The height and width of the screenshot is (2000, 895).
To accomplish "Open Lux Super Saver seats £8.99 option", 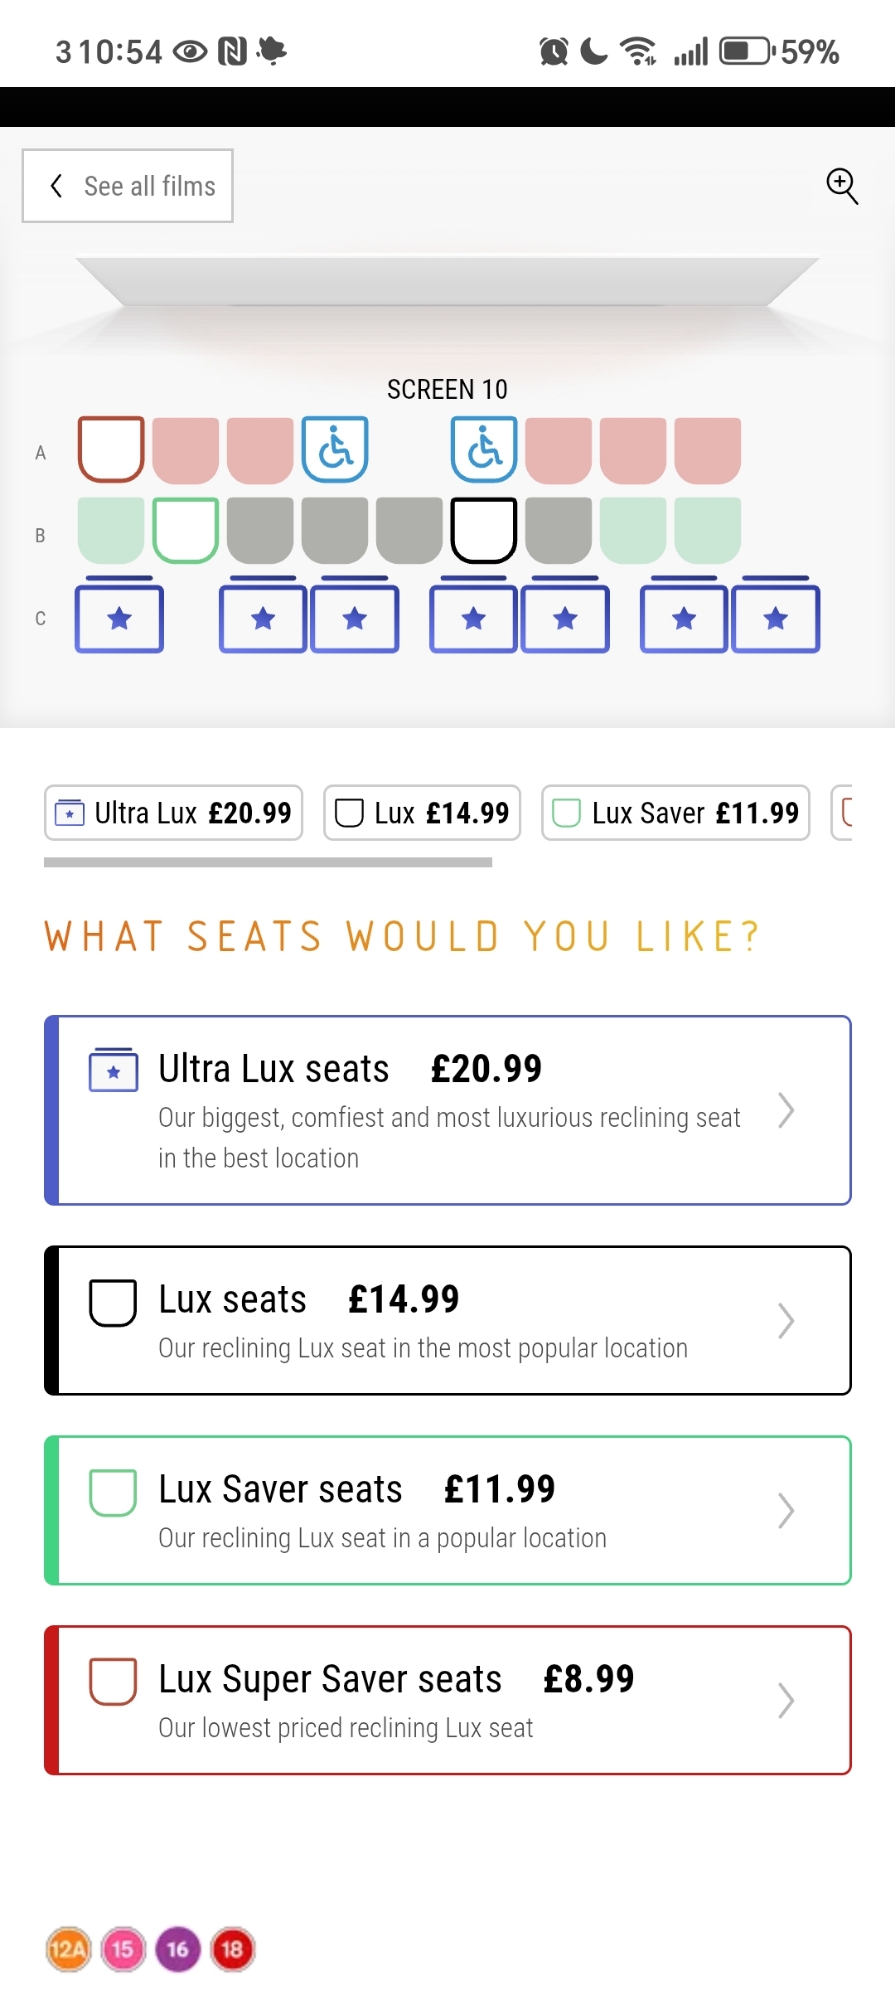I will pyautogui.click(x=448, y=1700).
